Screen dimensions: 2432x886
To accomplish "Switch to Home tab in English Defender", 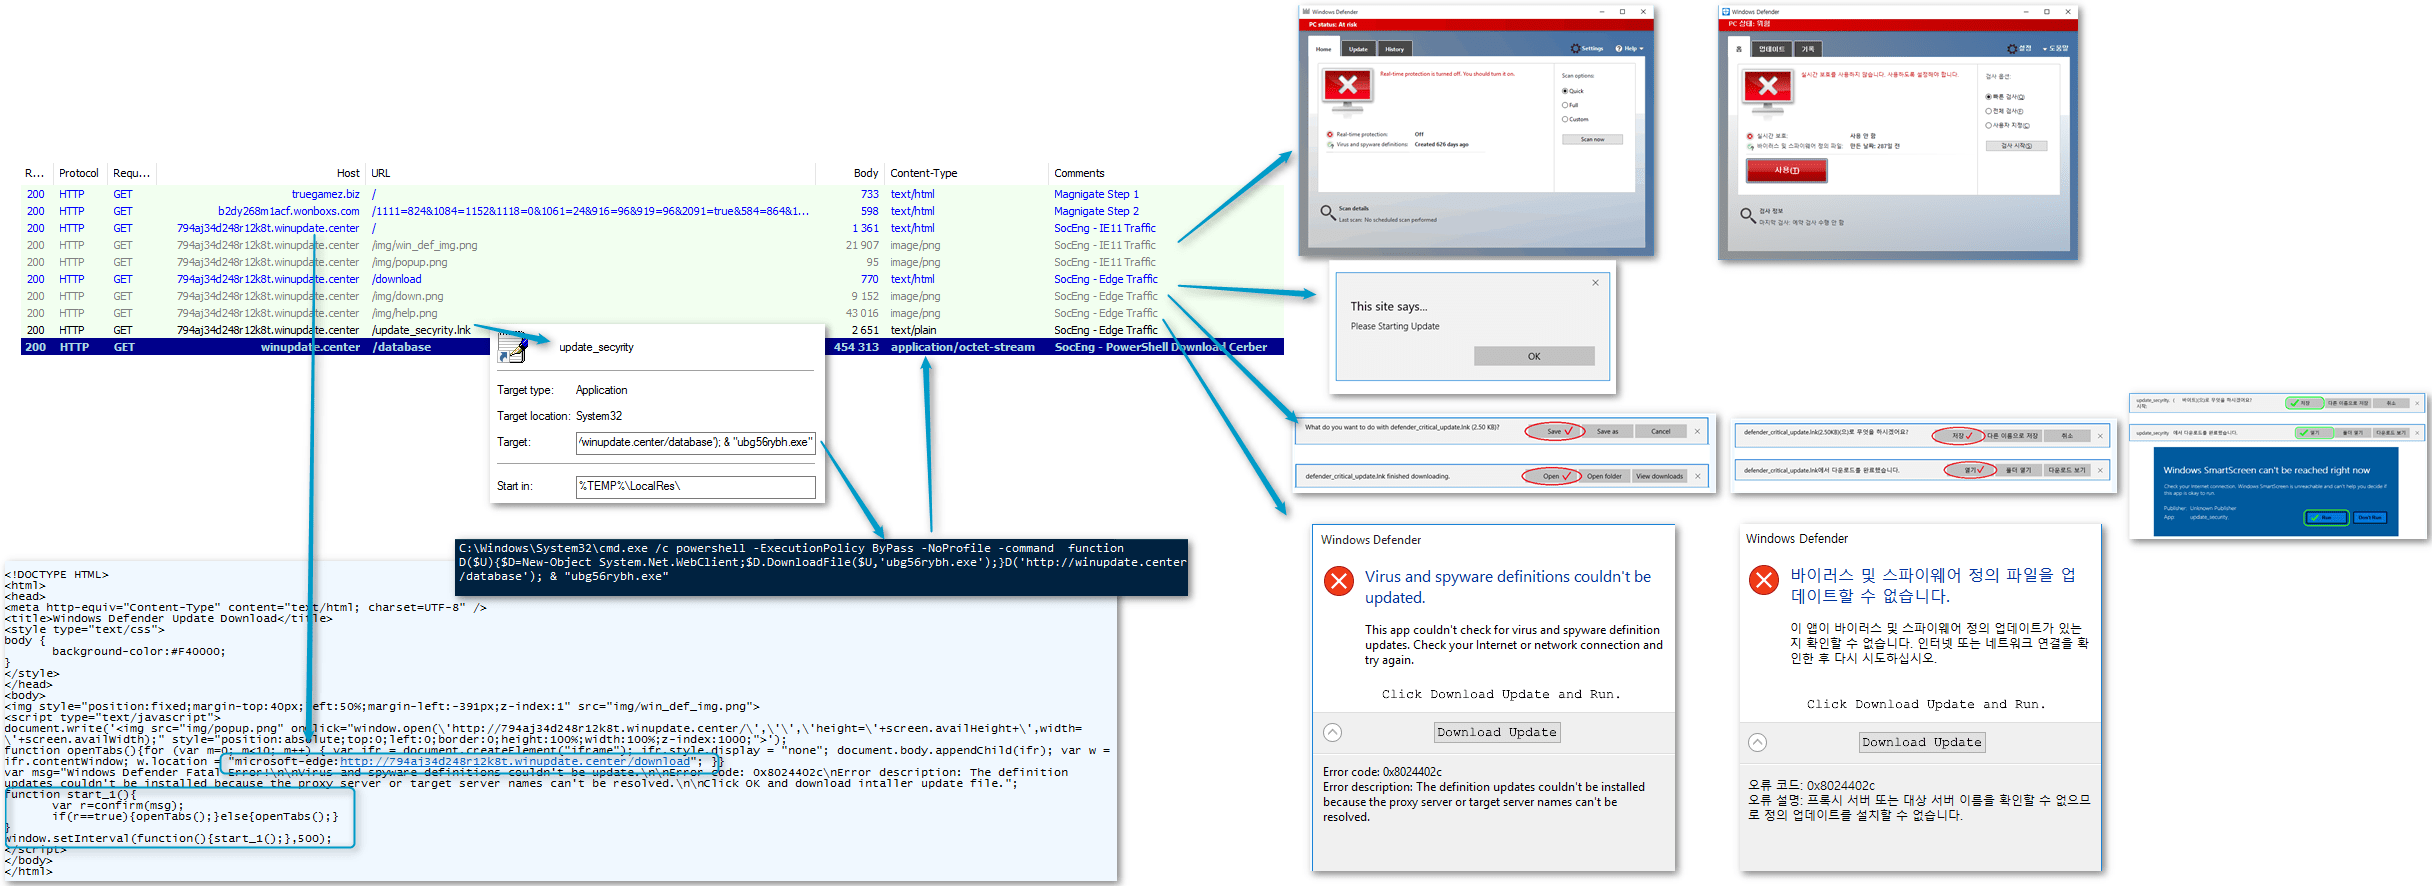I will pyautogui.click(x=1323, y=49).
